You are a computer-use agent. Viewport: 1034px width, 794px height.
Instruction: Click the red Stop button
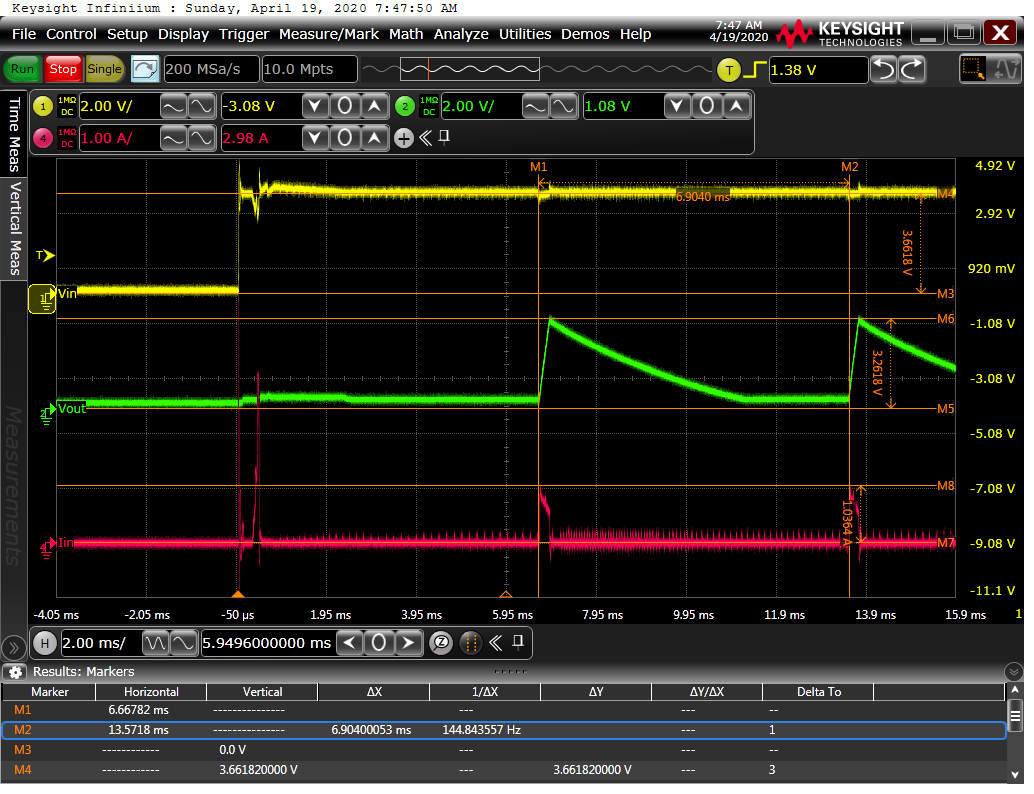pos(63,69)
